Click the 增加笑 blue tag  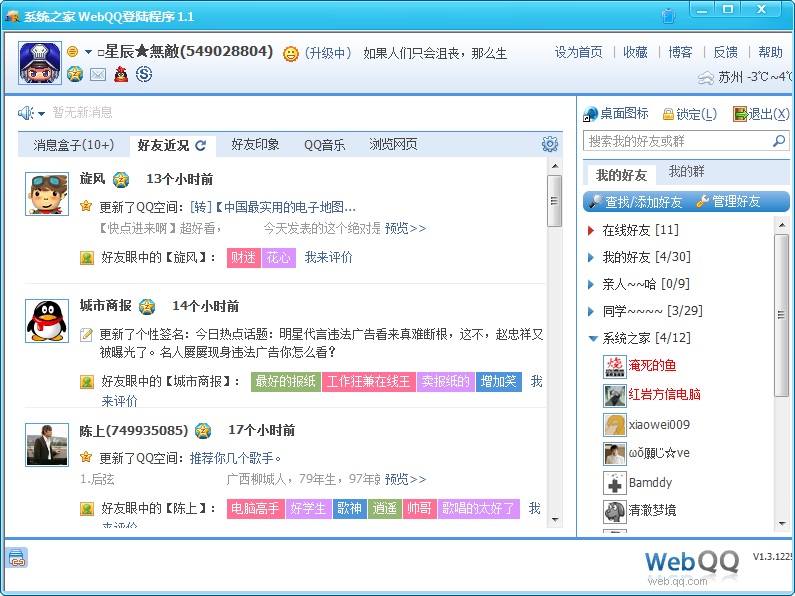click(x=499, y=382)
